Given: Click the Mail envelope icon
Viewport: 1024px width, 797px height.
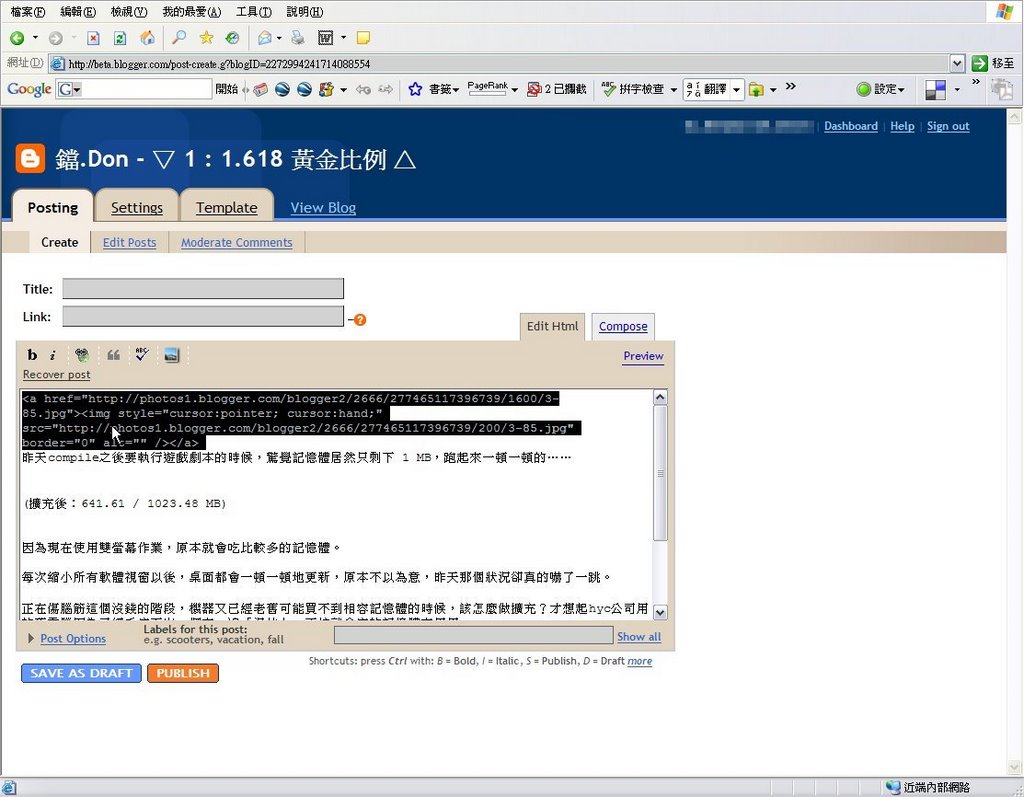Looking at the screenshot, I should tap(264, 38).
